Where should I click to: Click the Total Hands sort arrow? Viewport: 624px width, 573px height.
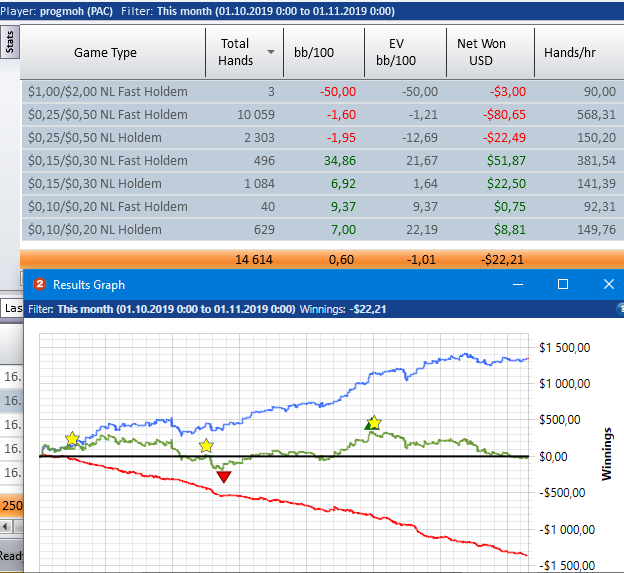(x=271, y=52)
